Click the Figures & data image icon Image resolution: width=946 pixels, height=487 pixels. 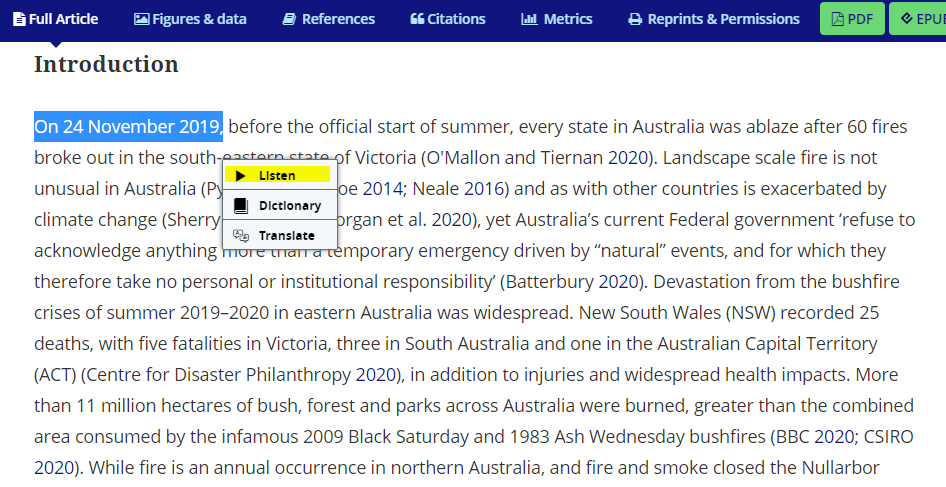click(141, 19)
